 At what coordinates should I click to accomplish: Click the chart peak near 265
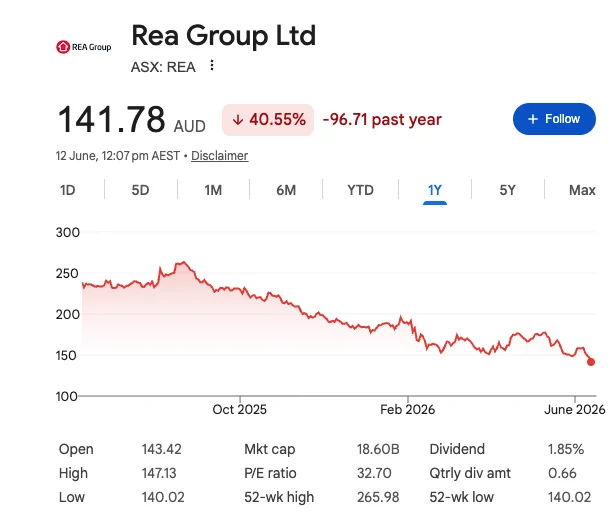point(183,263)
